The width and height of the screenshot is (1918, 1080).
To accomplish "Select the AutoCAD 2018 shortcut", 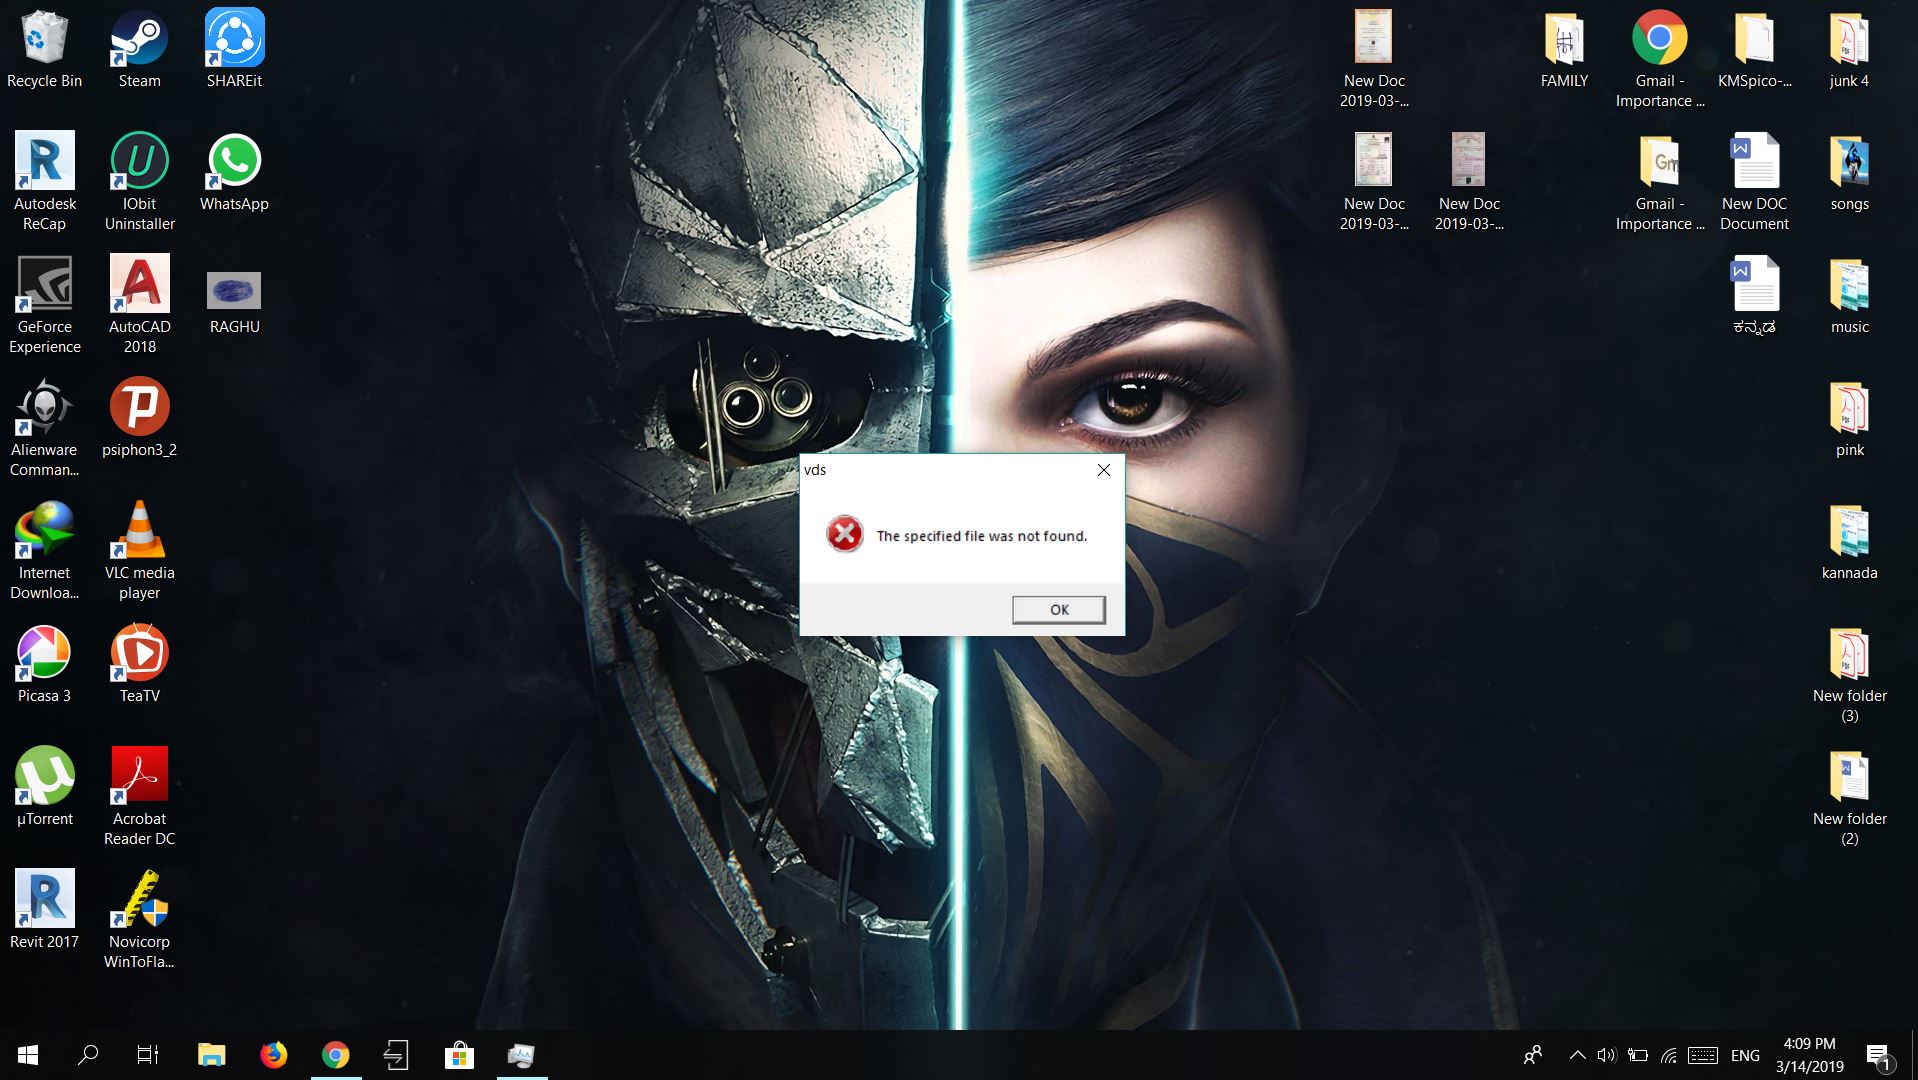I will point(139,305).
